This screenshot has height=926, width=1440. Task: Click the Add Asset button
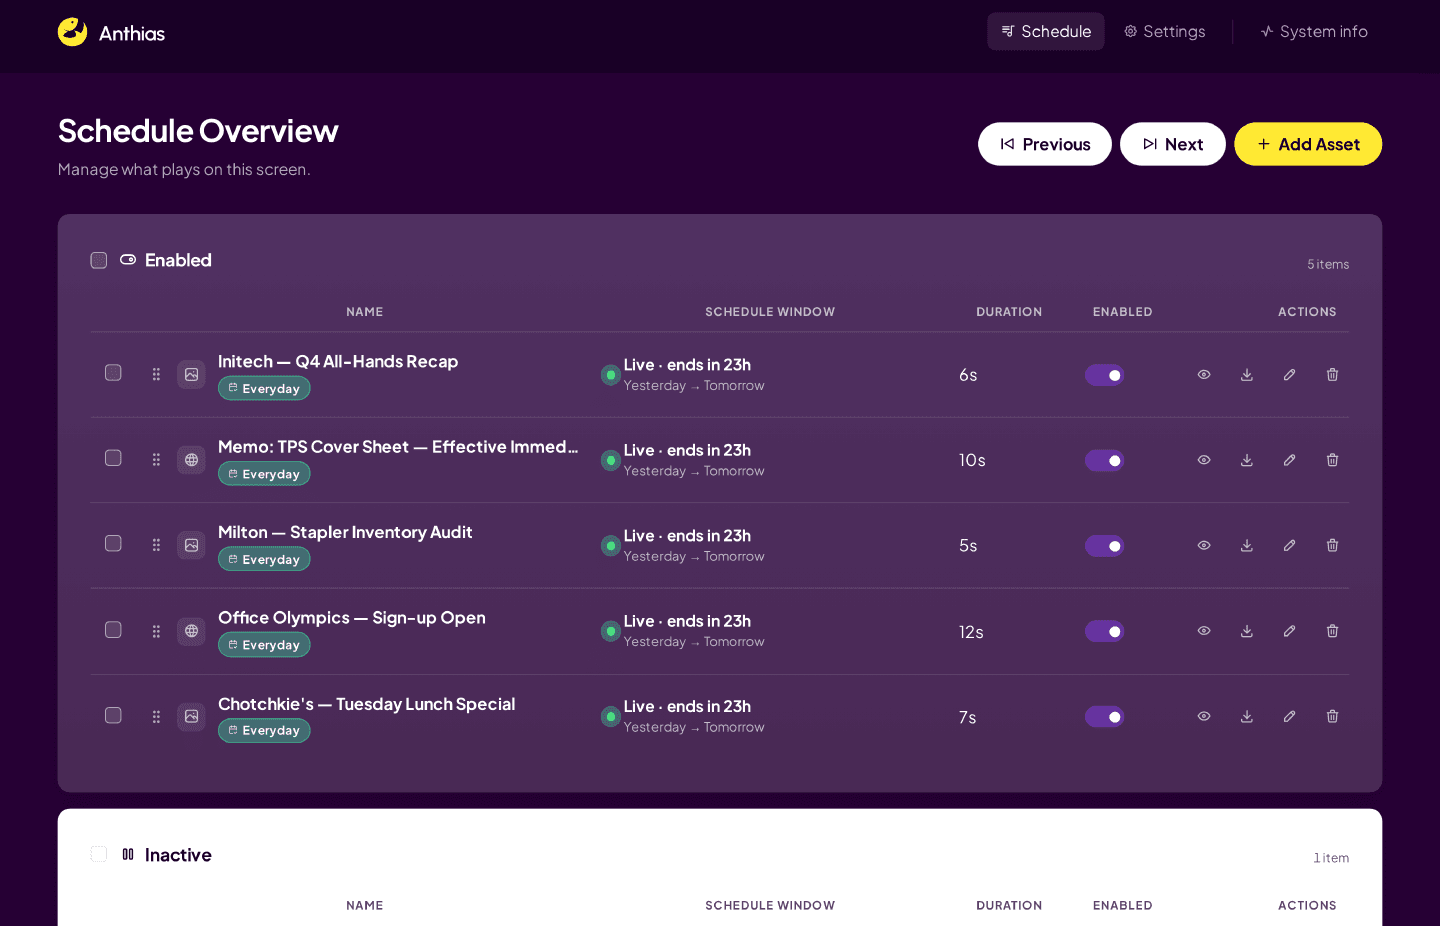[1308, 144]
